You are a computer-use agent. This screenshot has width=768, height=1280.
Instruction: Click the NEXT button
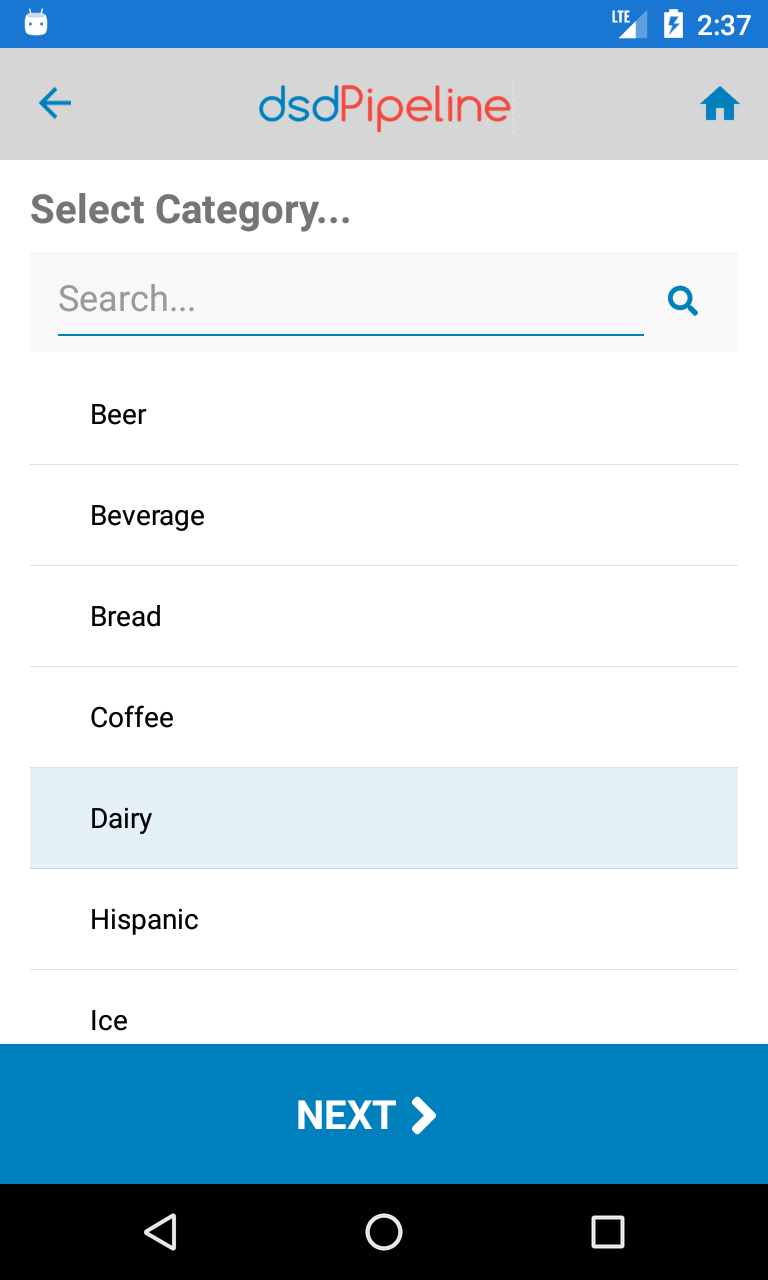pos(384,1114)
